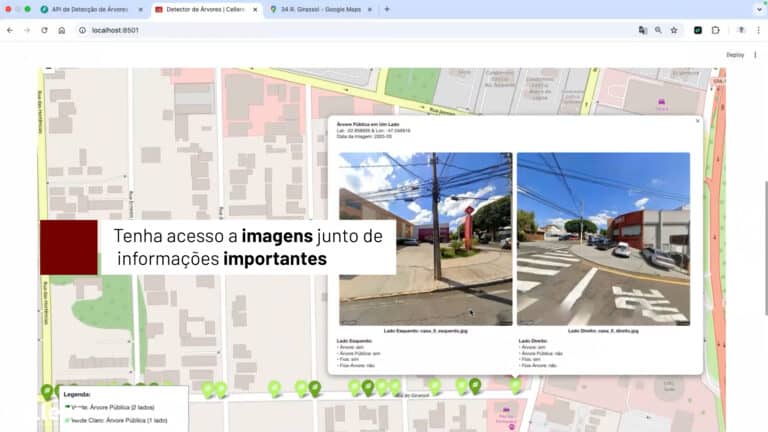
Task: Open the Streamlit three-dot menu
Action: [x=756, y=55]
